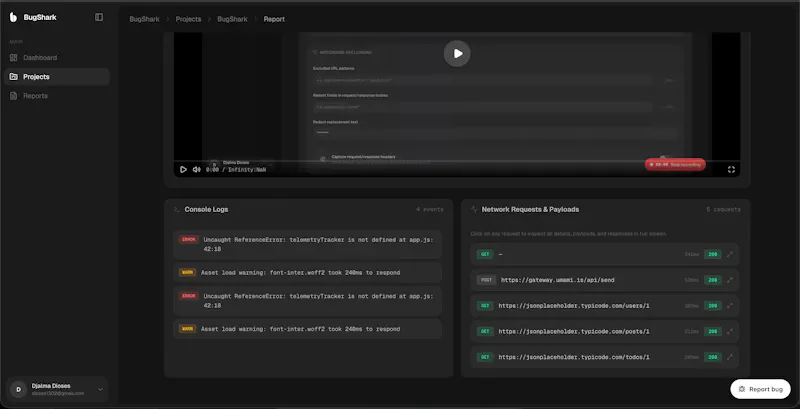Click the Projects folder icon
The image size is (800, 409).
tap(14, 76)
